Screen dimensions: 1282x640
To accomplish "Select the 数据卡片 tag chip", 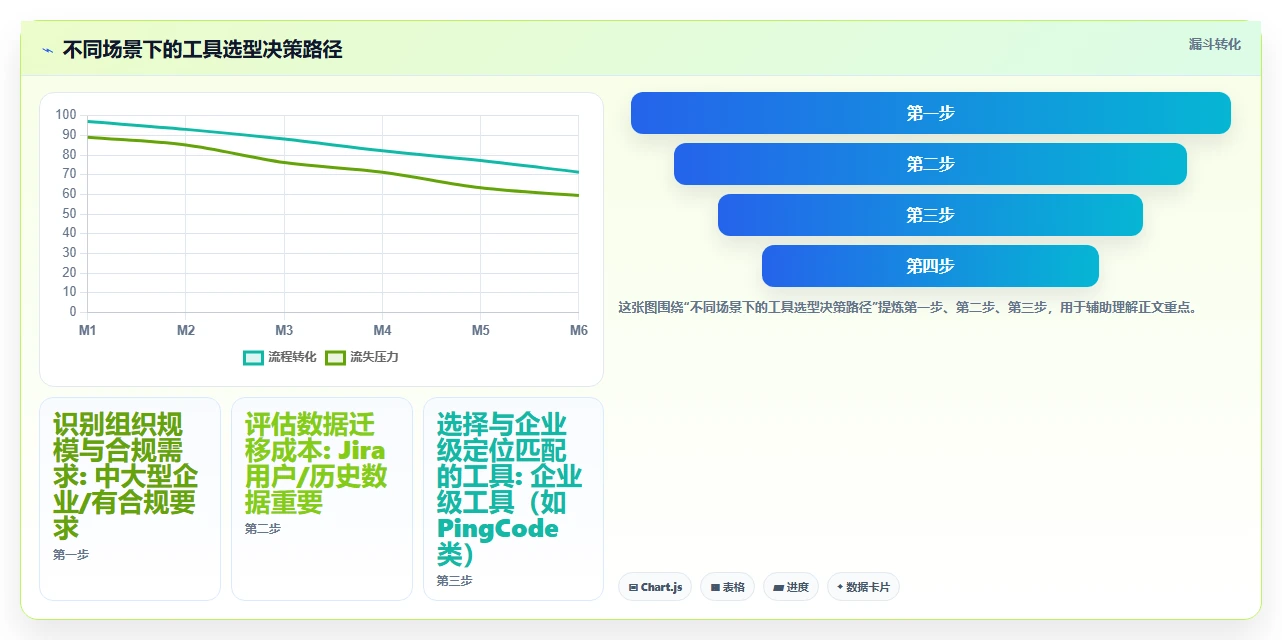I will (863, 587).
